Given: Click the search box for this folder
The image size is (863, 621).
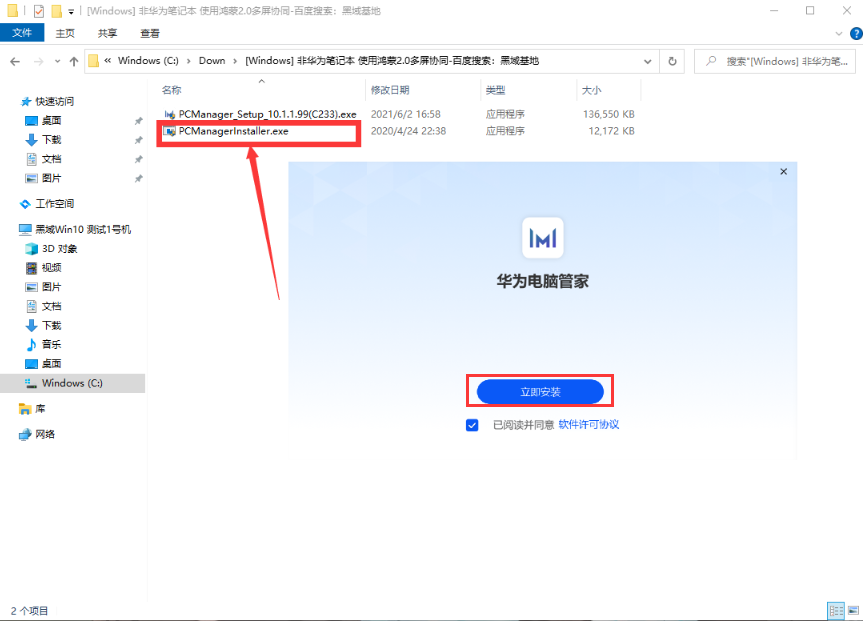Looking at the screenshot, I should pos(775,61).
